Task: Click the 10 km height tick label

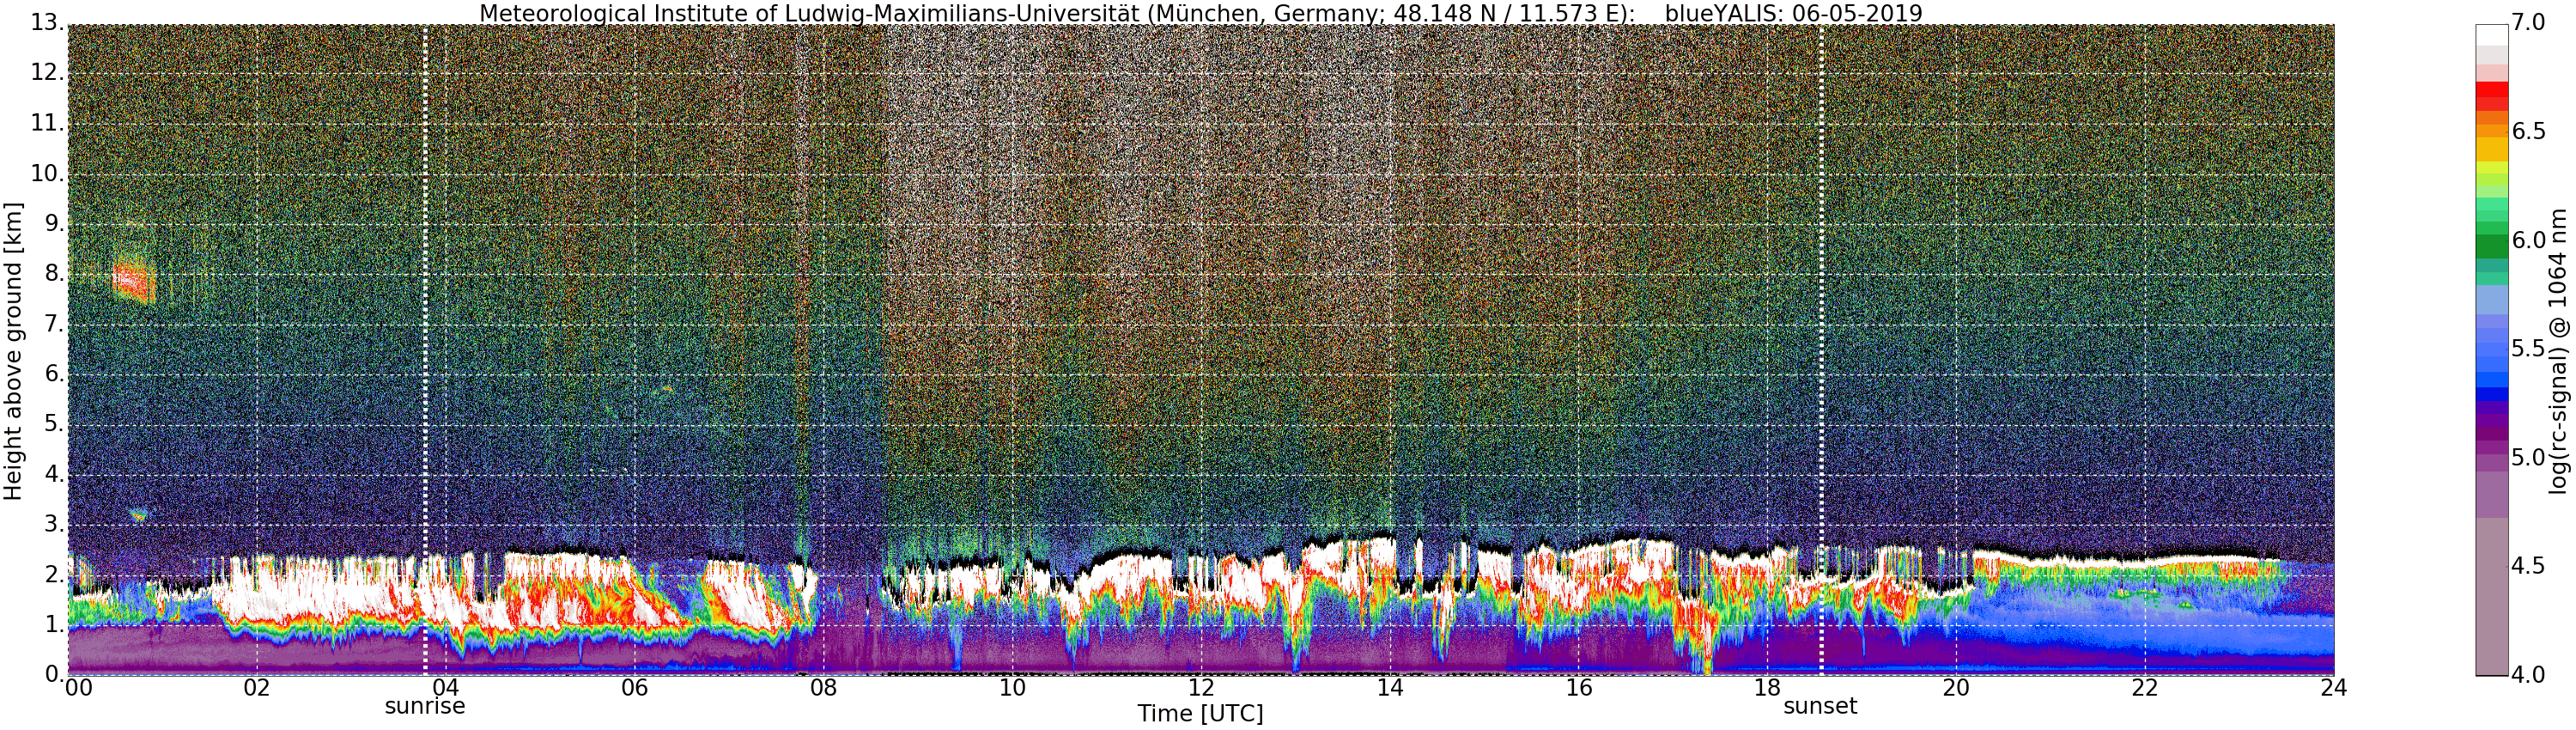Action: click(x=46, y=173)
